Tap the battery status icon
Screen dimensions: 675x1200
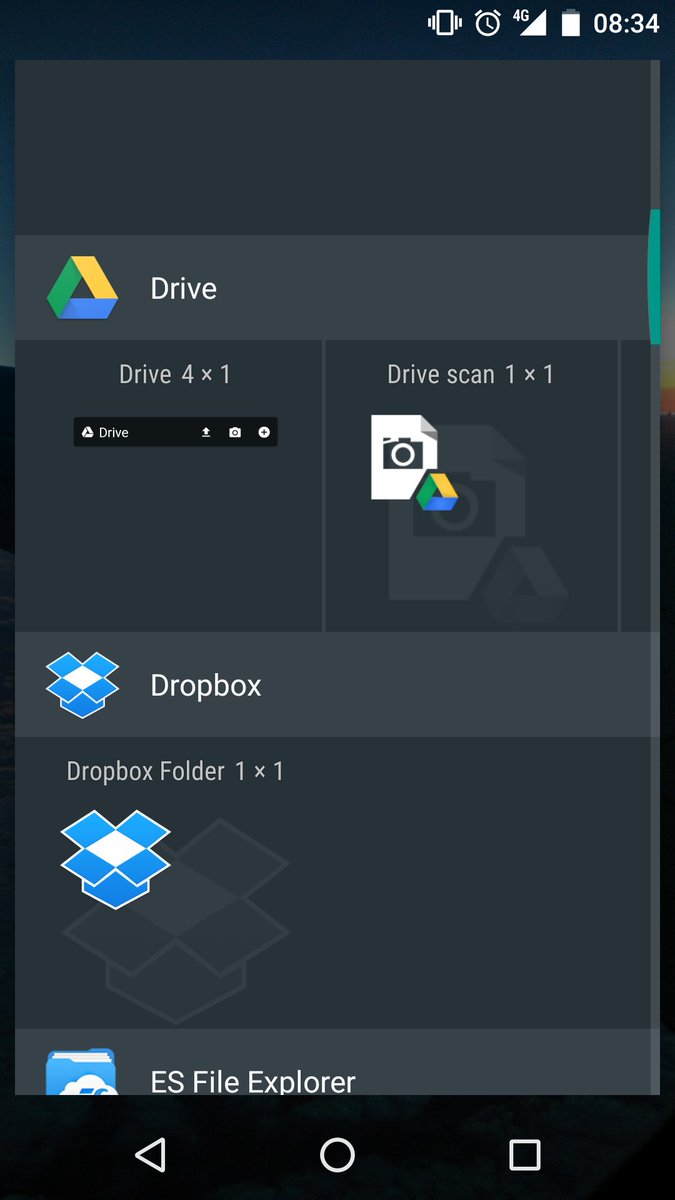tap(571, 23)
